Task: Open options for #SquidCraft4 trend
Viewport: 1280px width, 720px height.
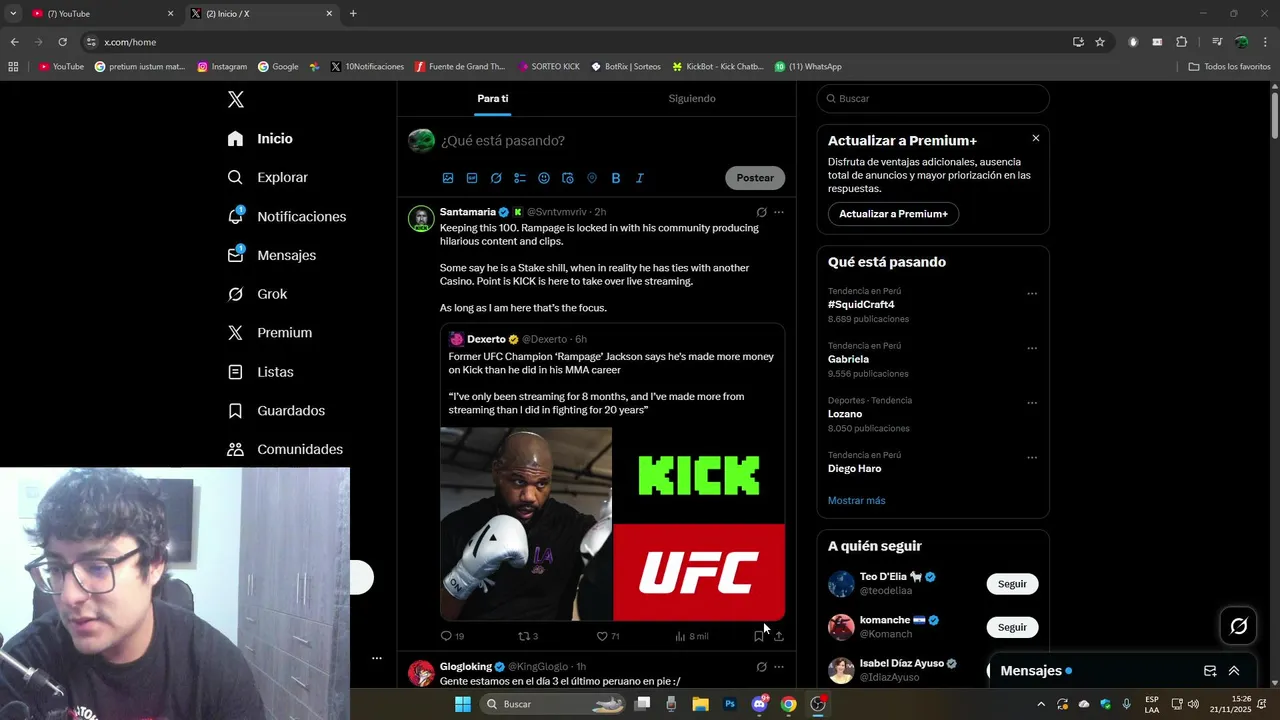Action: tap(1032, 294)
